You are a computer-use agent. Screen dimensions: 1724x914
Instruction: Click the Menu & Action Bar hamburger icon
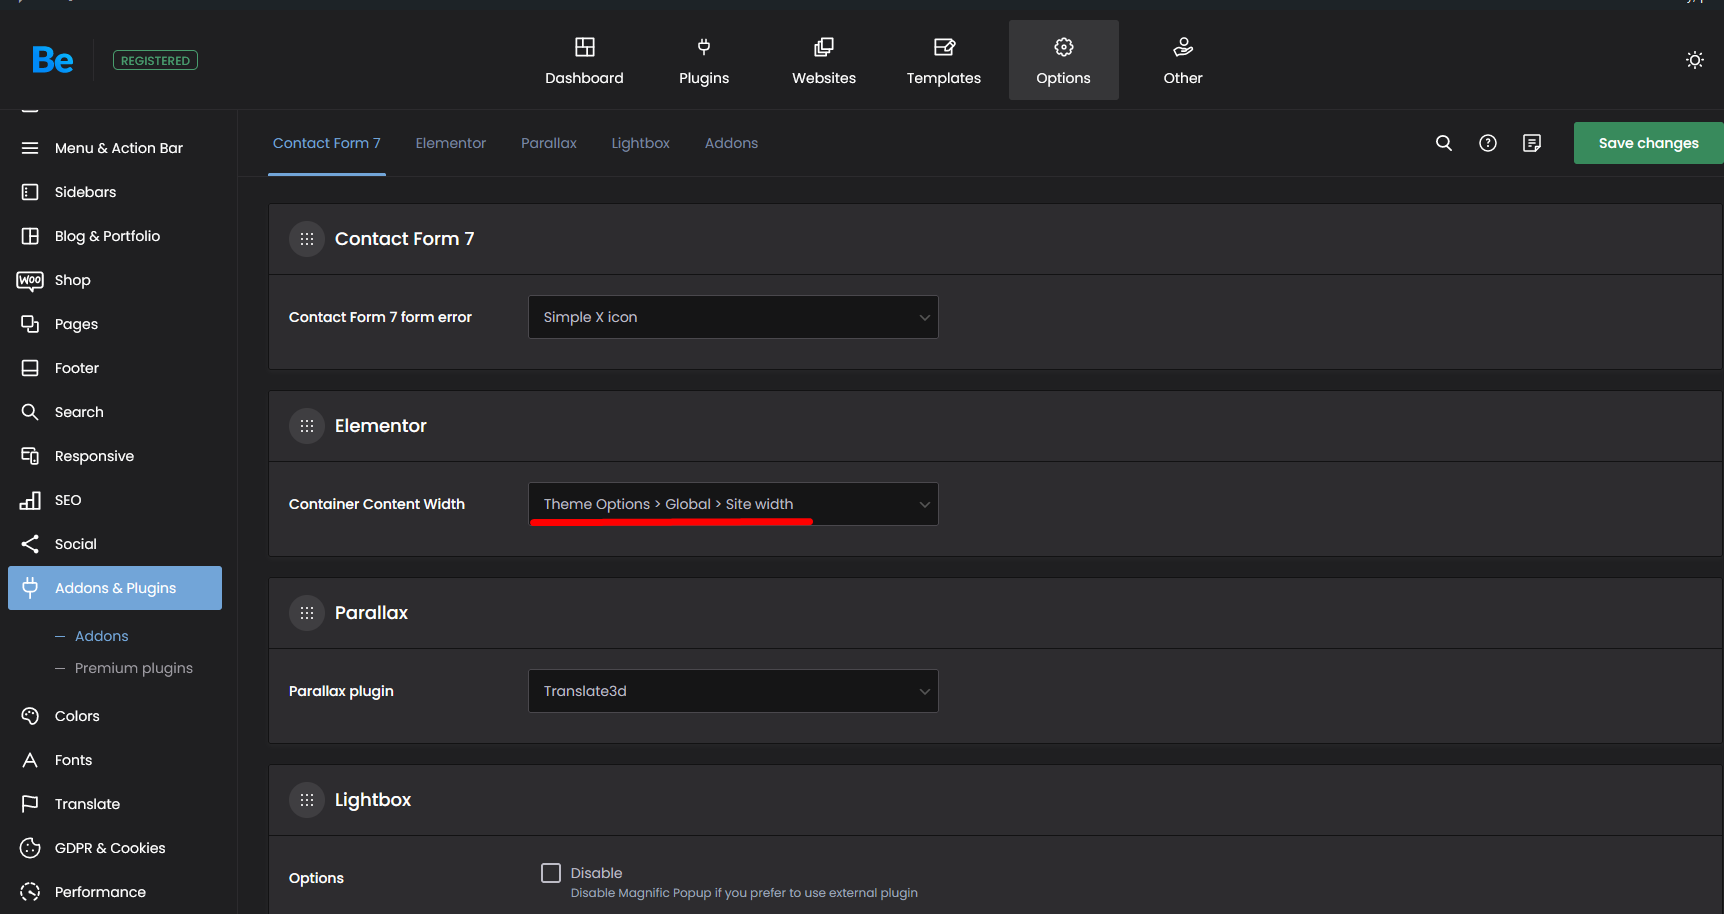tap(30, 148)
